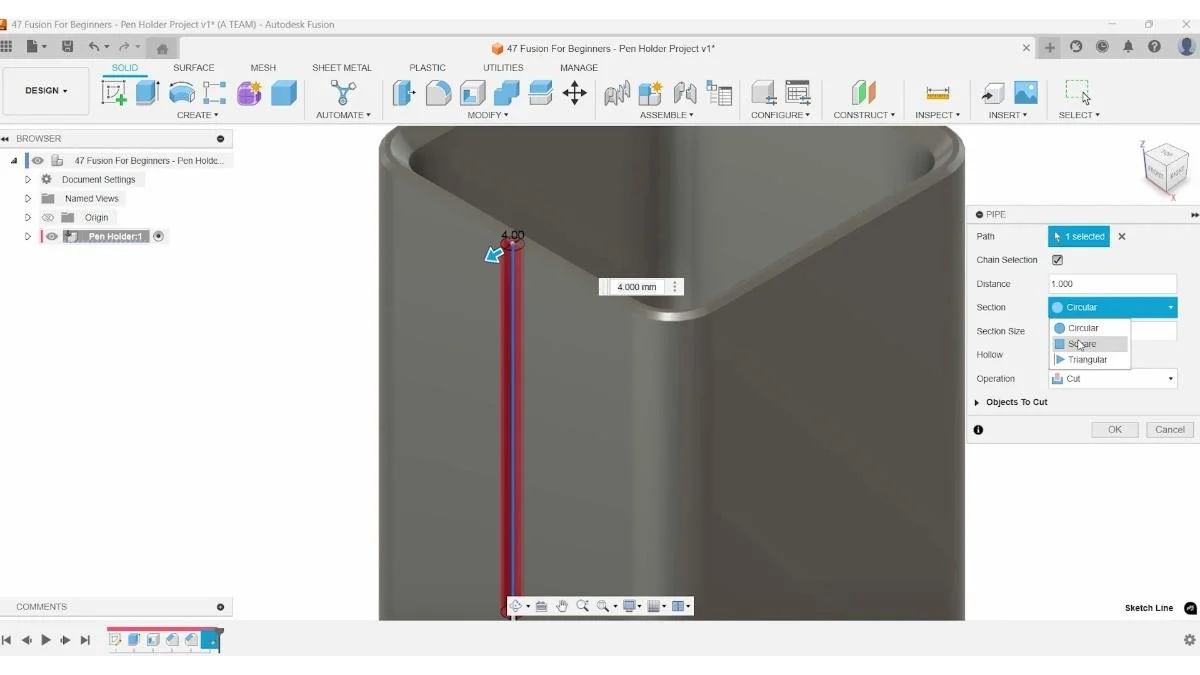Open the Operation dropdown showing Cut

(x=1113, y=378)
